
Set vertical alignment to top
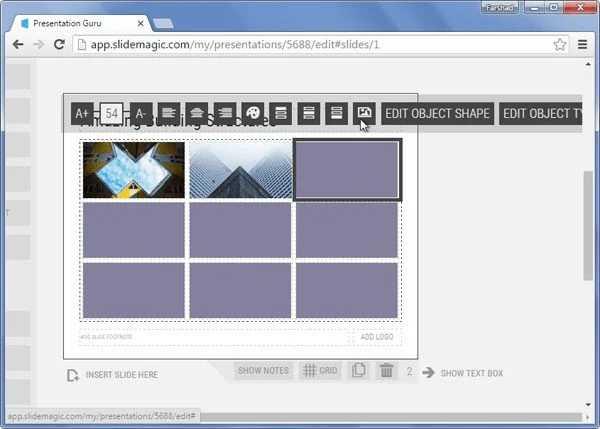tap(281, 113)
